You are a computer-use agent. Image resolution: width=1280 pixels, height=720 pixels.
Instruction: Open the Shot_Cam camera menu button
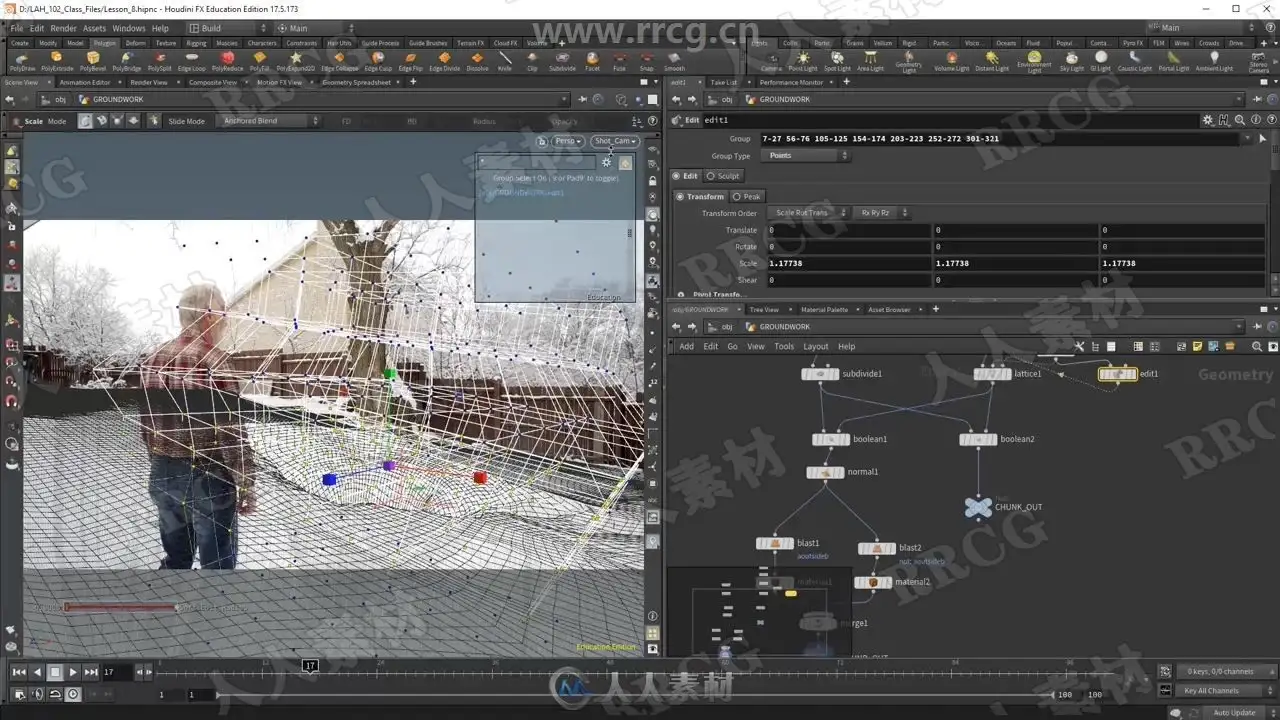click(x=615, y=141)
